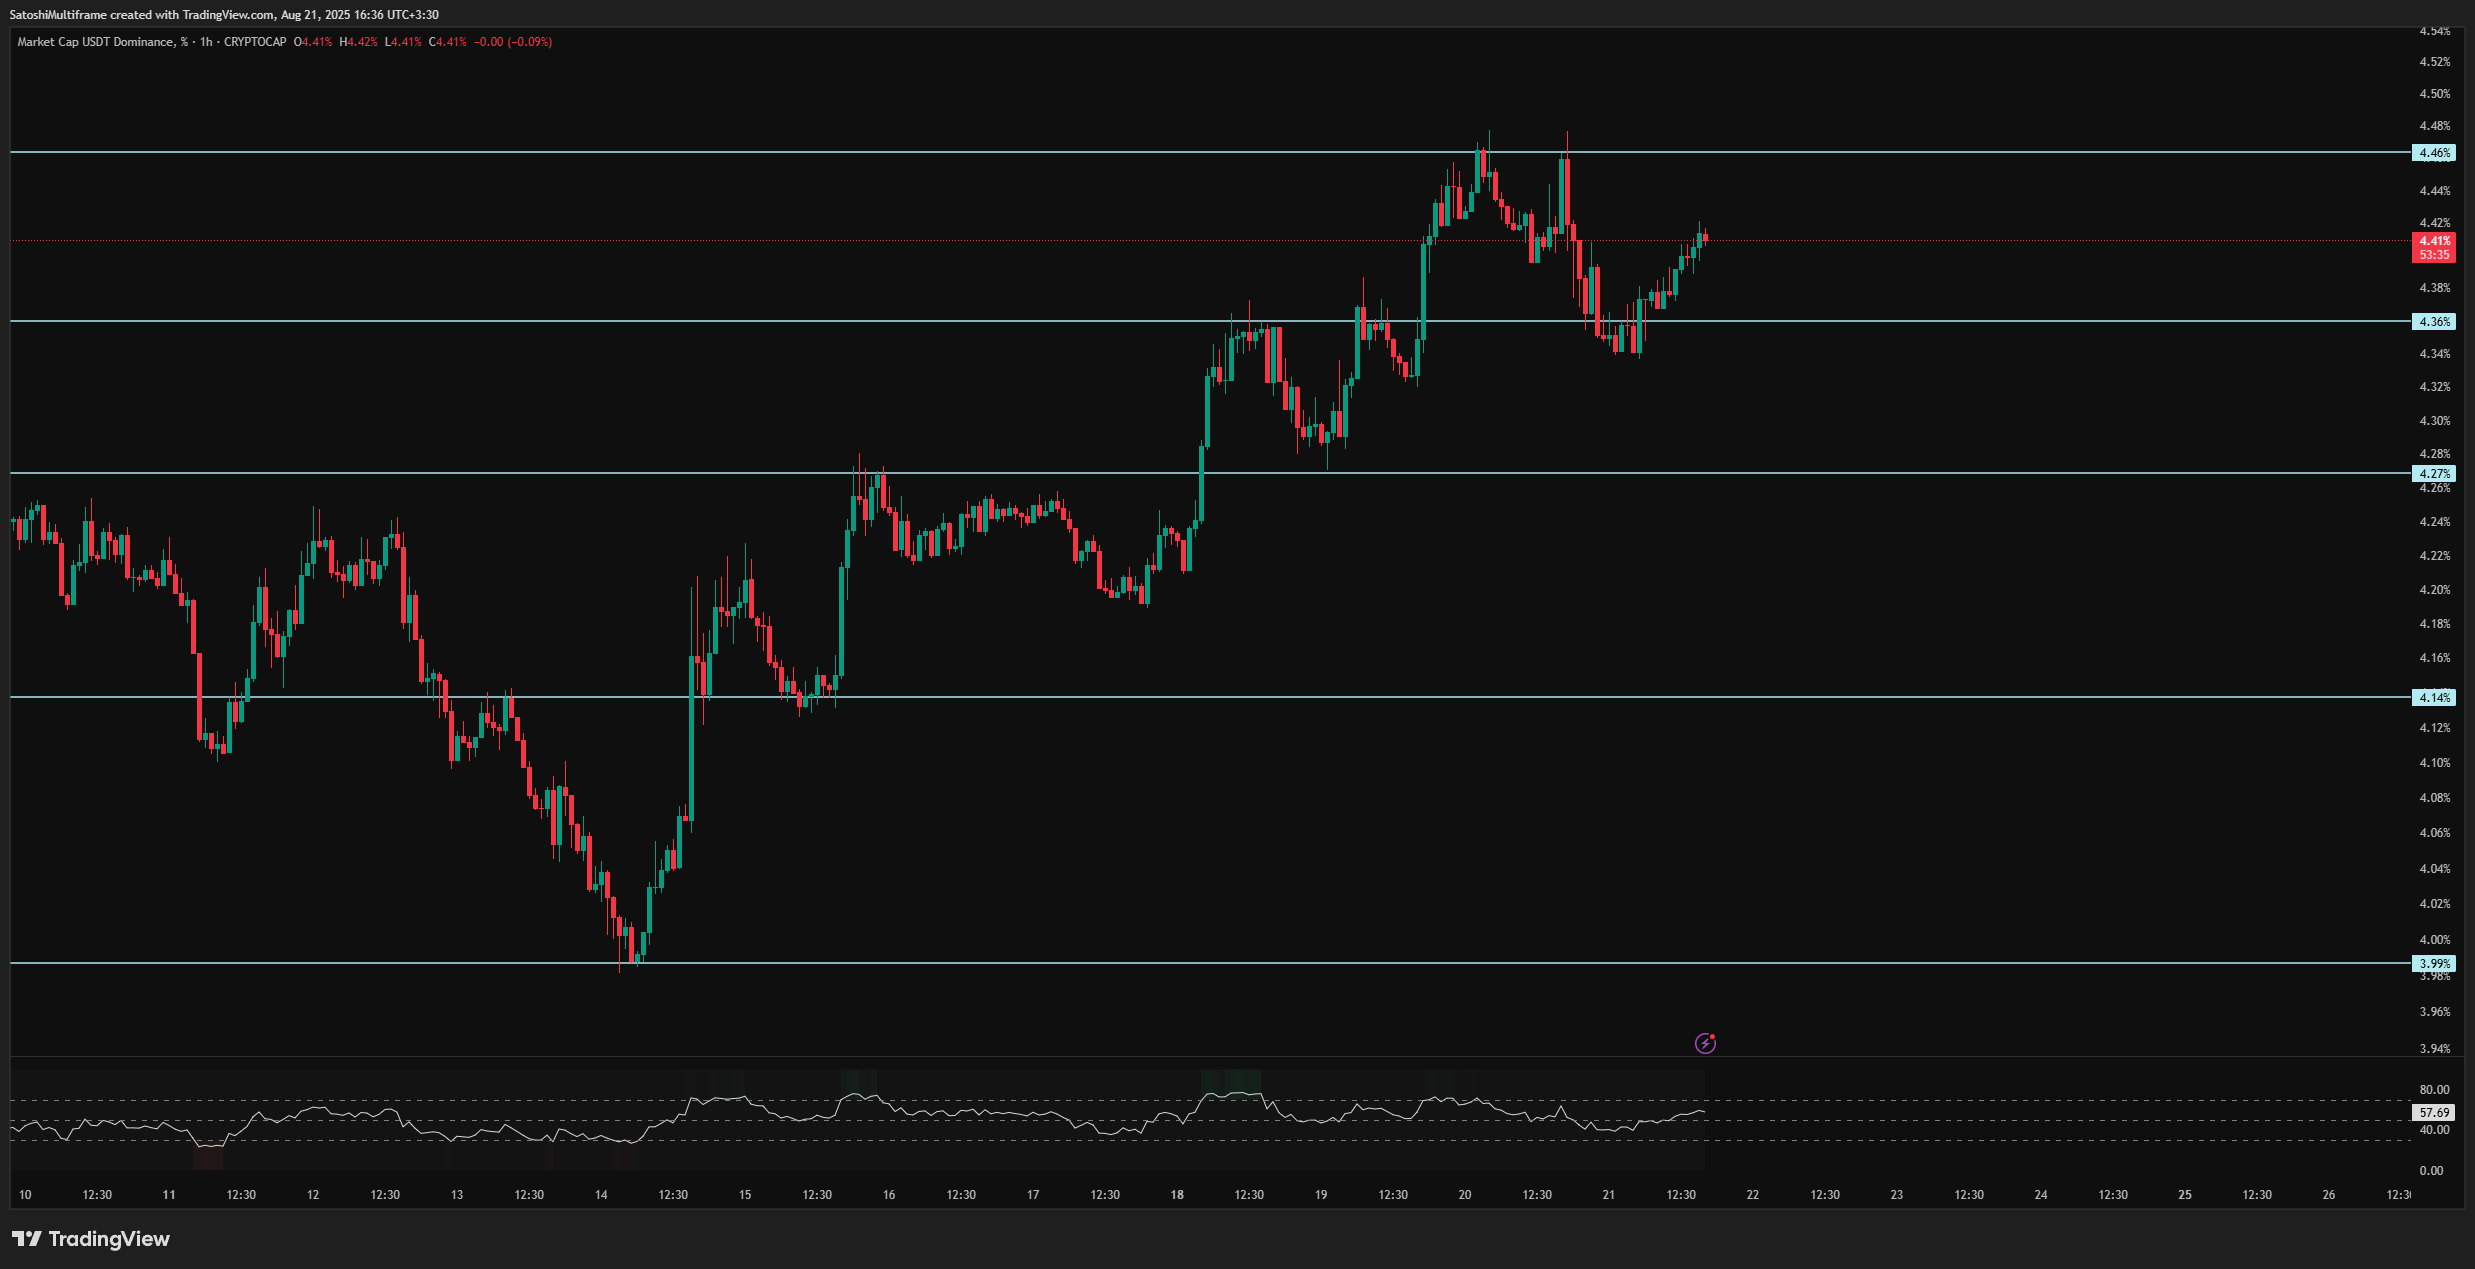Click the 4.20% price scale label
2475x1269 pixels.
pyautogui.click(x=2434, y=590)
